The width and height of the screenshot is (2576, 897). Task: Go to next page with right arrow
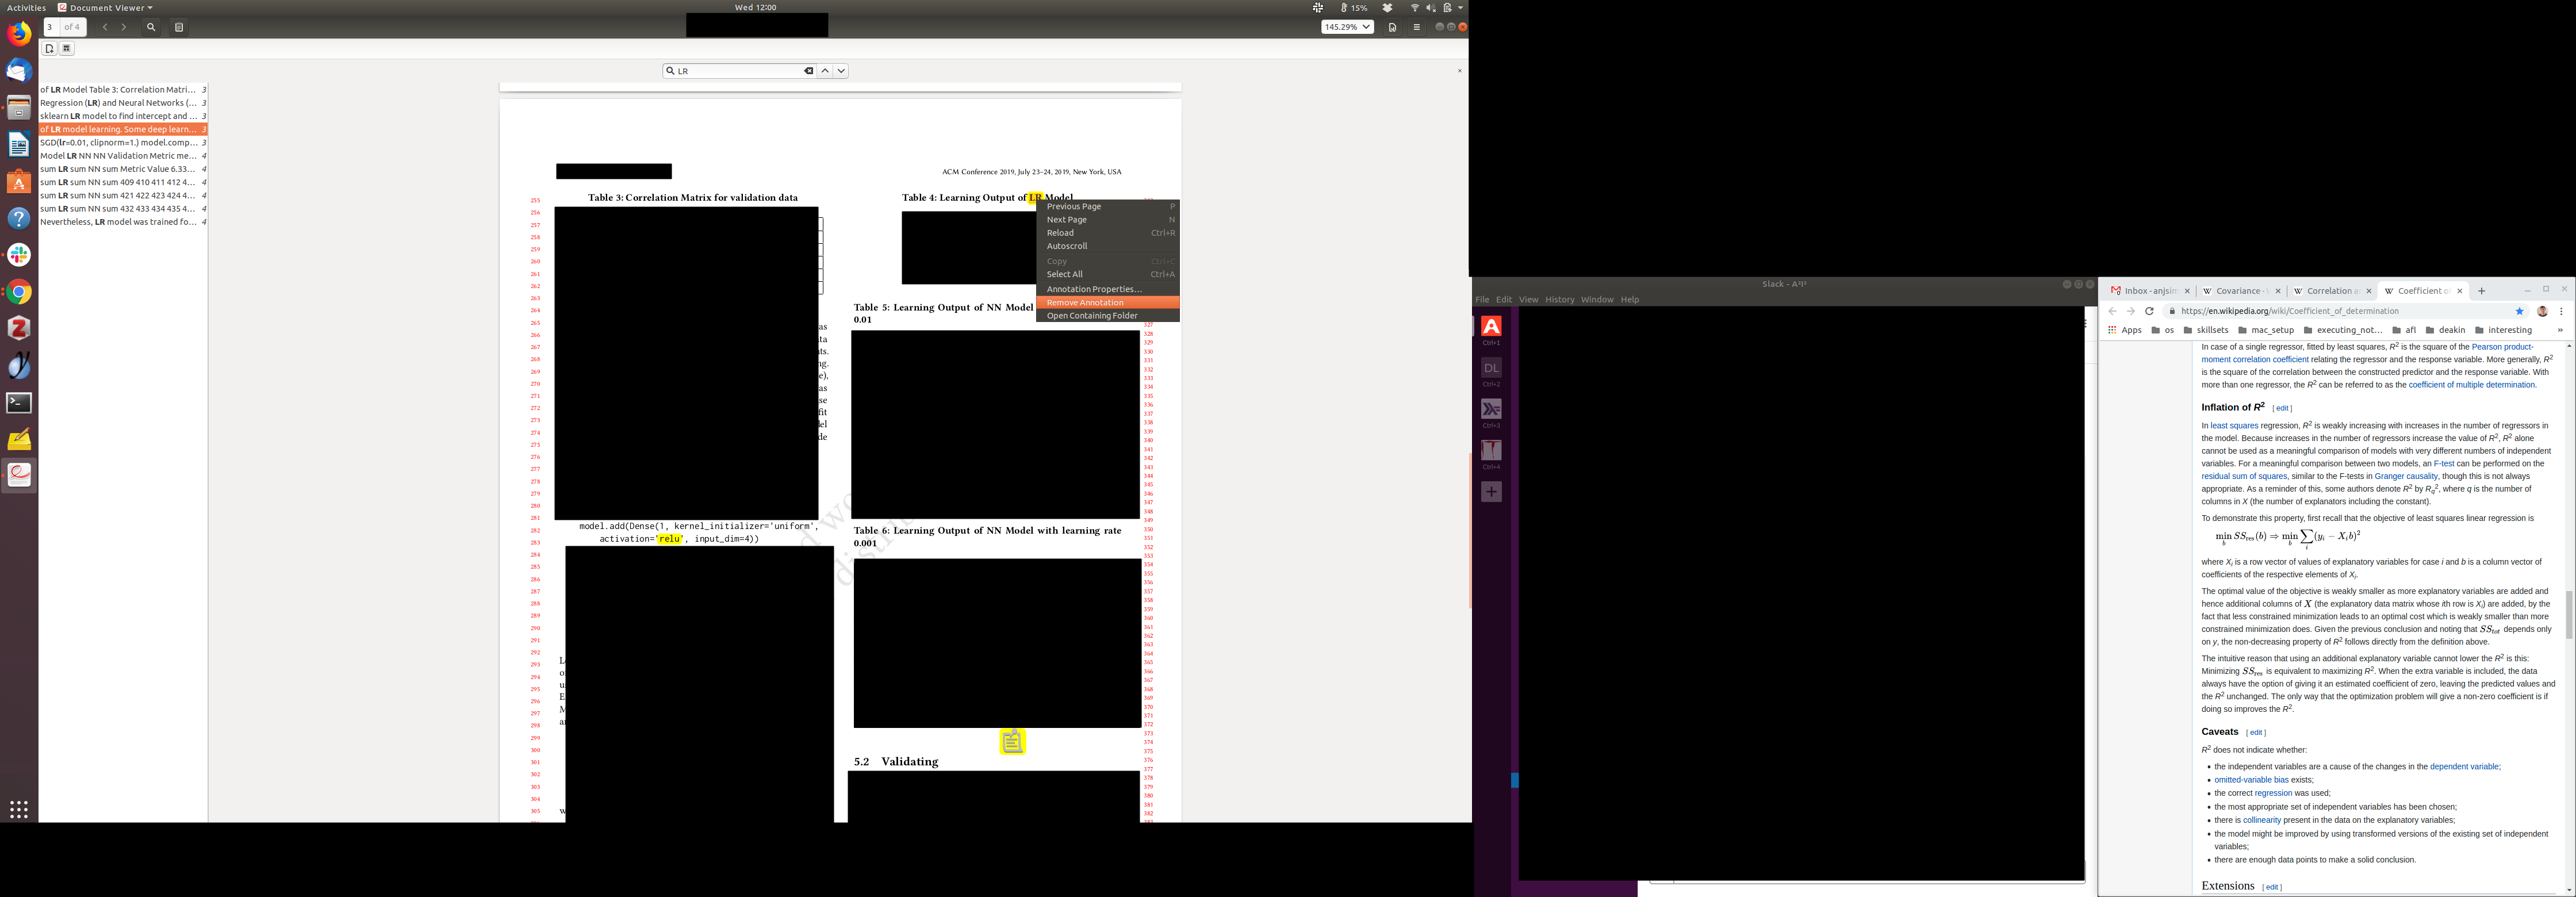coord(124,27)
